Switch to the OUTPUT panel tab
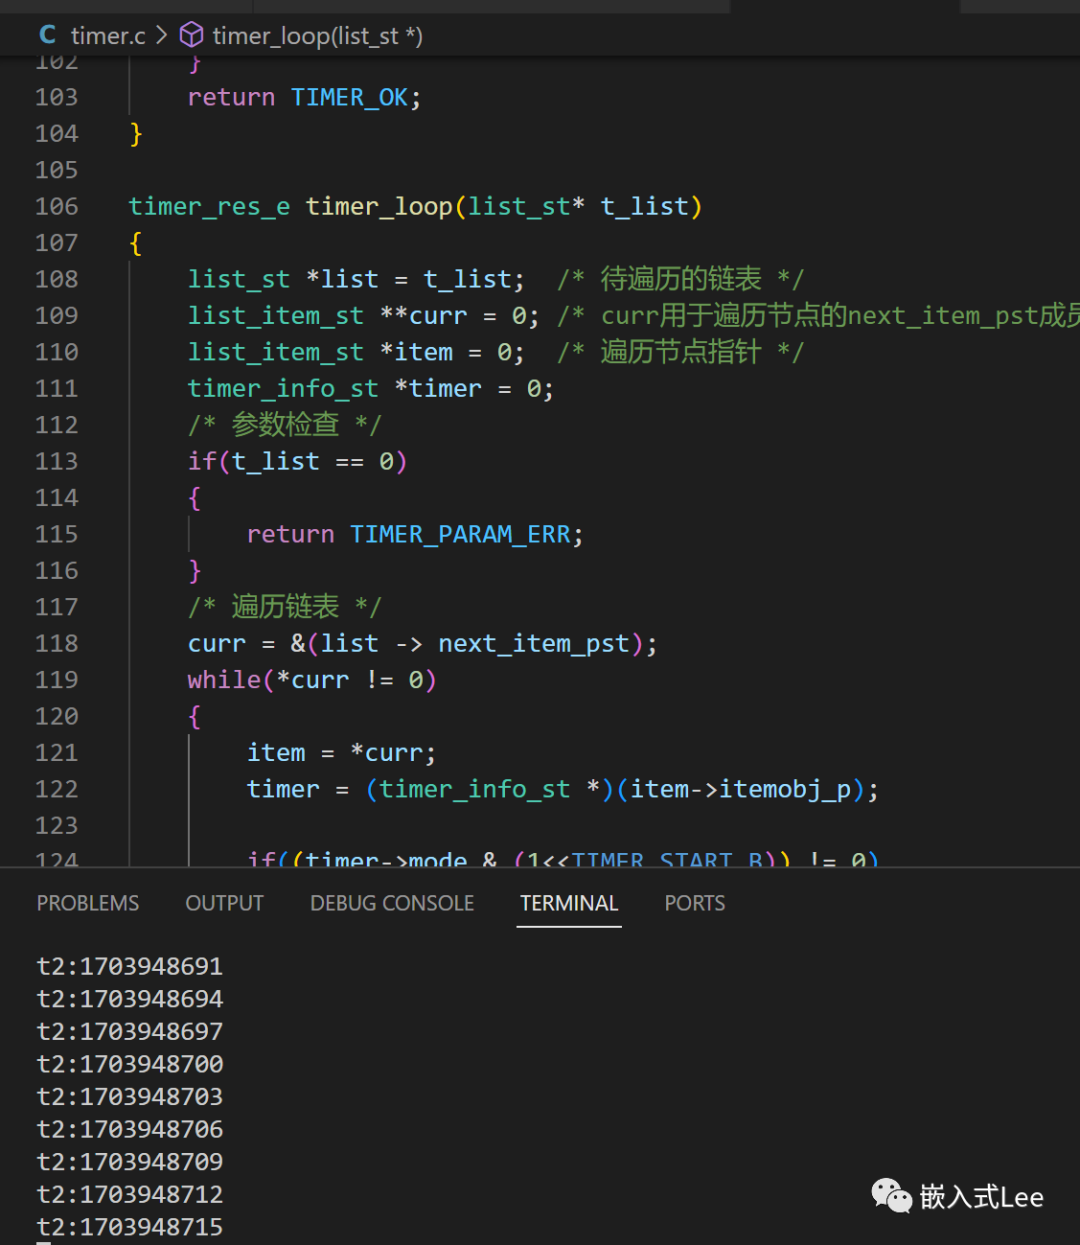Screen dimensions: 1080x1245 click(x=224, y=903)
